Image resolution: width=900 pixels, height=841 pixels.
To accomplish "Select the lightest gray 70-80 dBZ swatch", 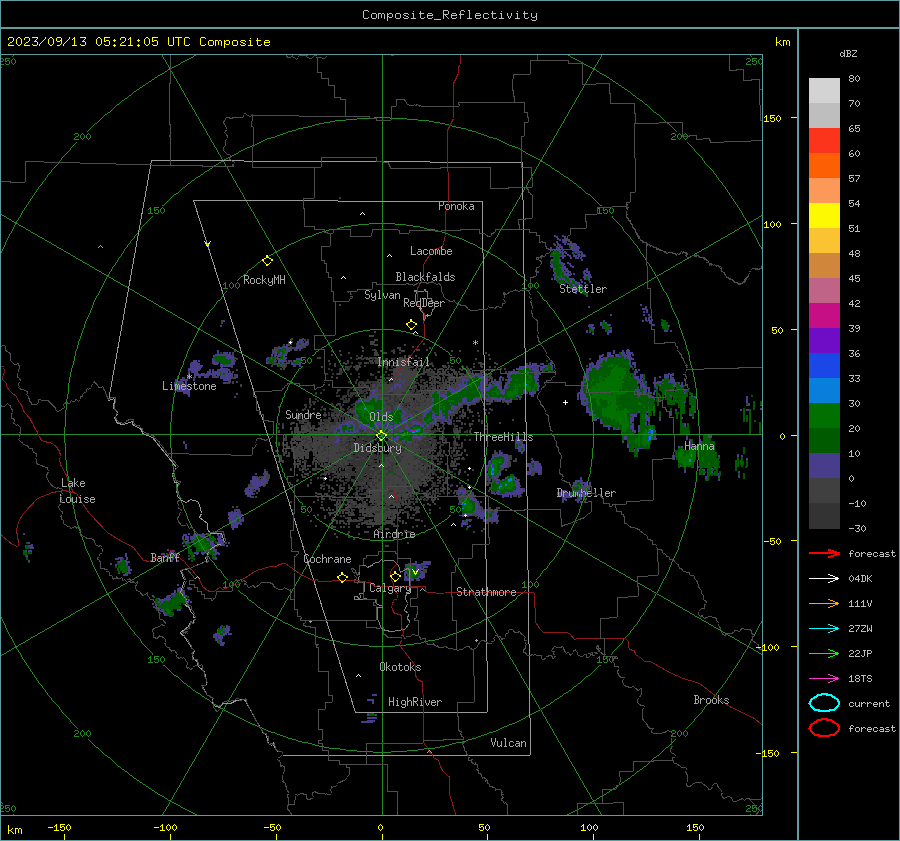I will (x=824, y=90).
